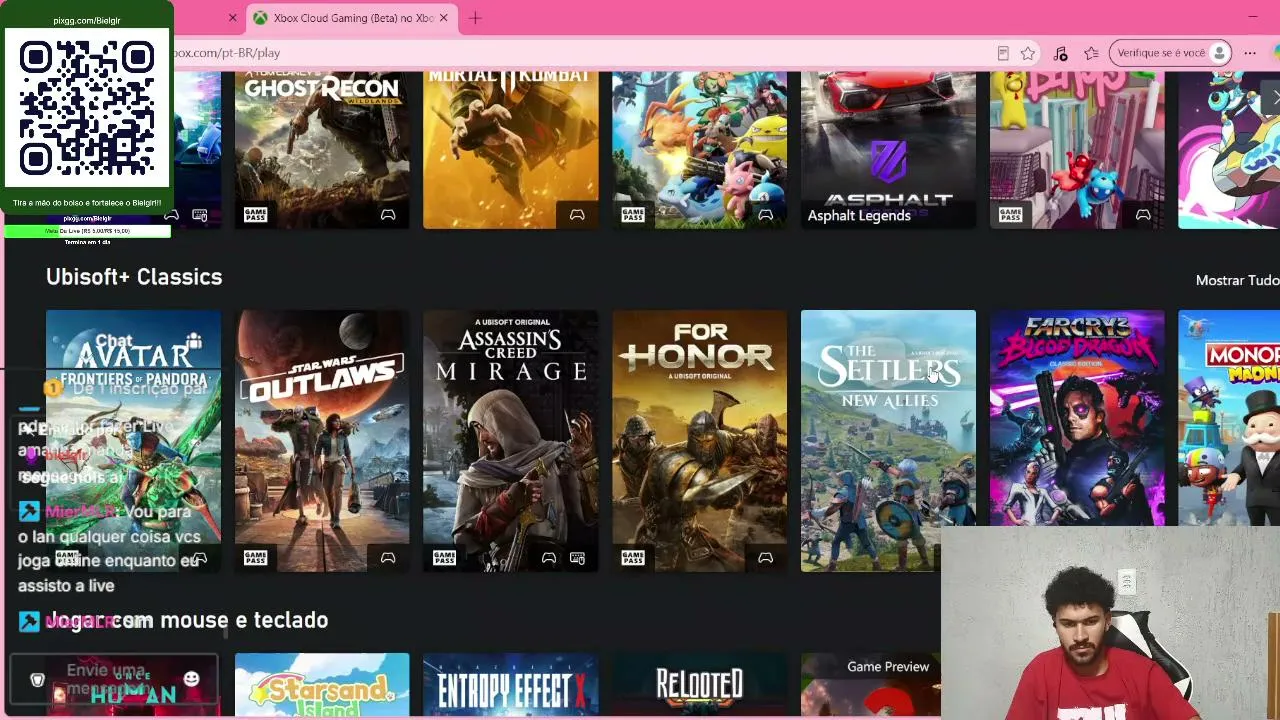This screenshot has height=720, width=1280.
Task: Minimize the browser window
Action: [x=1253, y=17]
